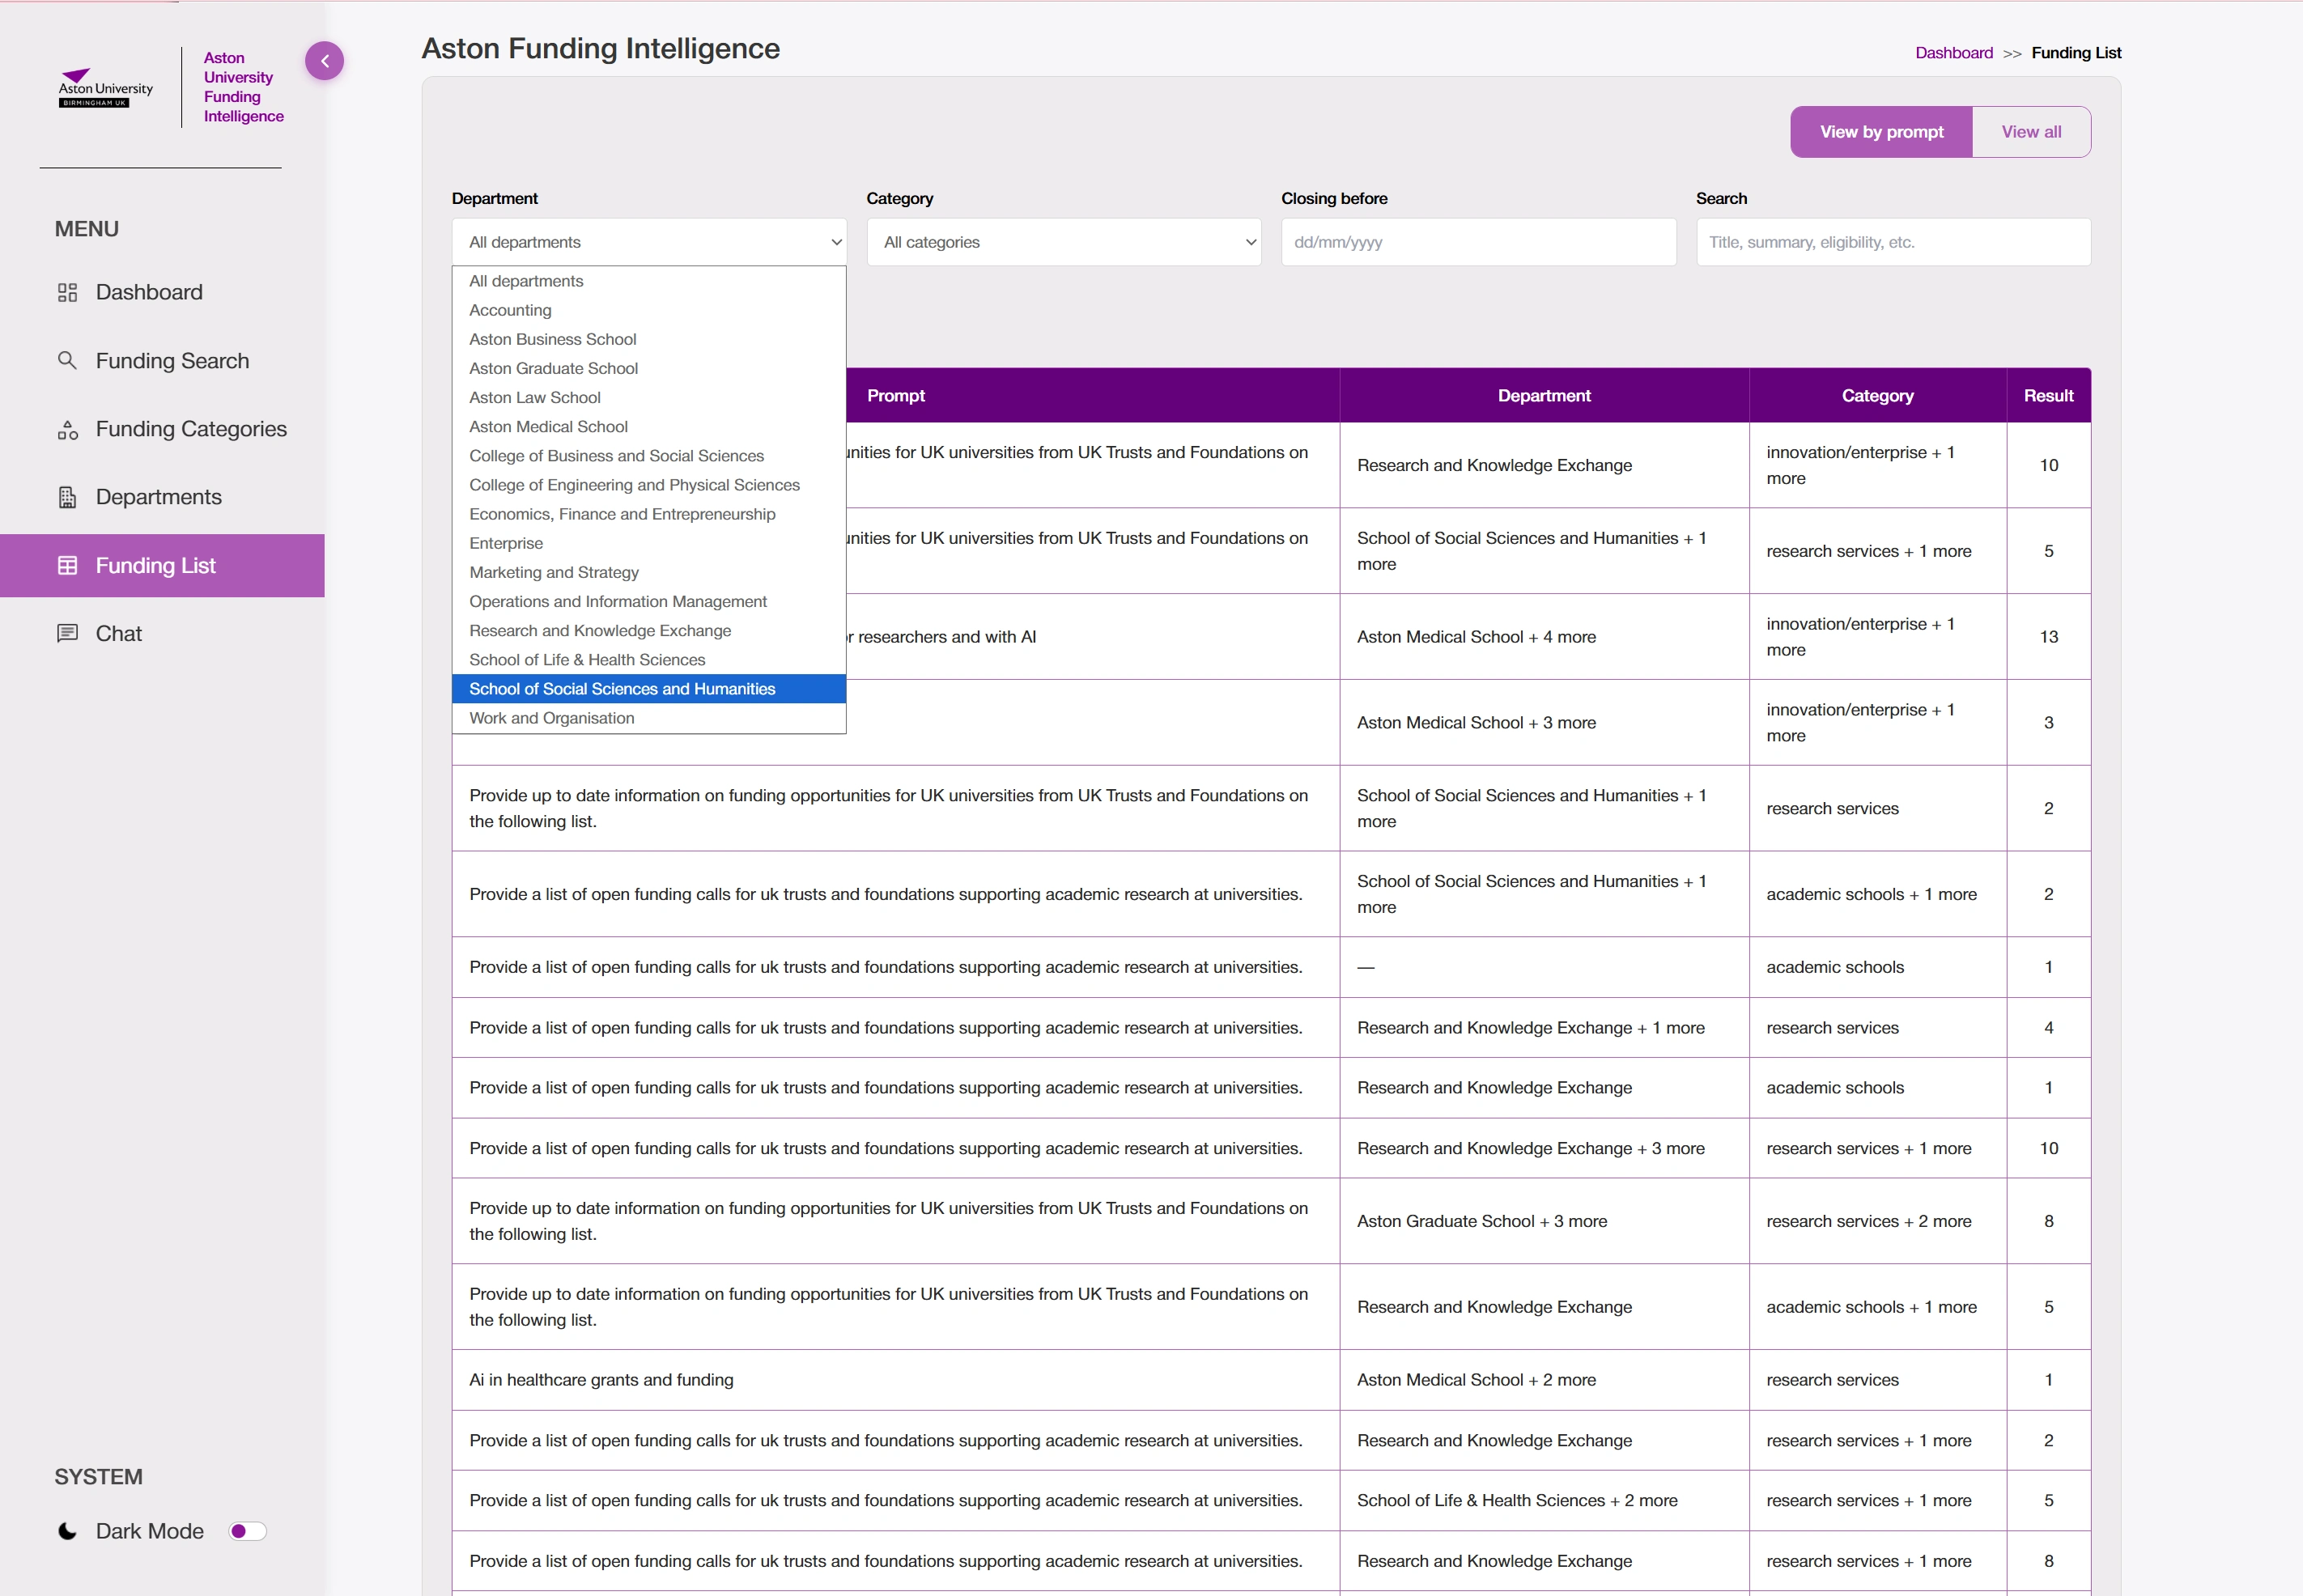Image resolution: width=2303 pixels, height=1596 pixels.
Task: Click the Chat message icon
Action: [67, 633]
